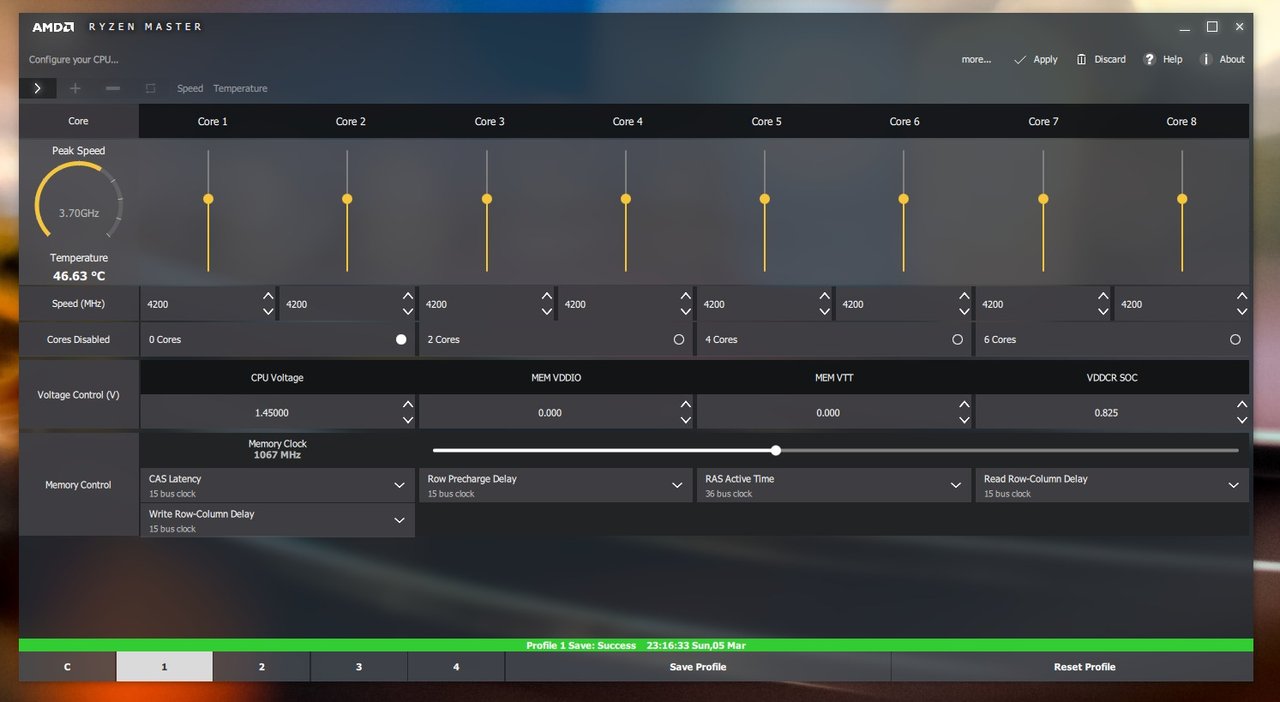Click the 1067 MHz memory clock value
The width and height of the screenshot is (1280, 702).
coord(277,455)
